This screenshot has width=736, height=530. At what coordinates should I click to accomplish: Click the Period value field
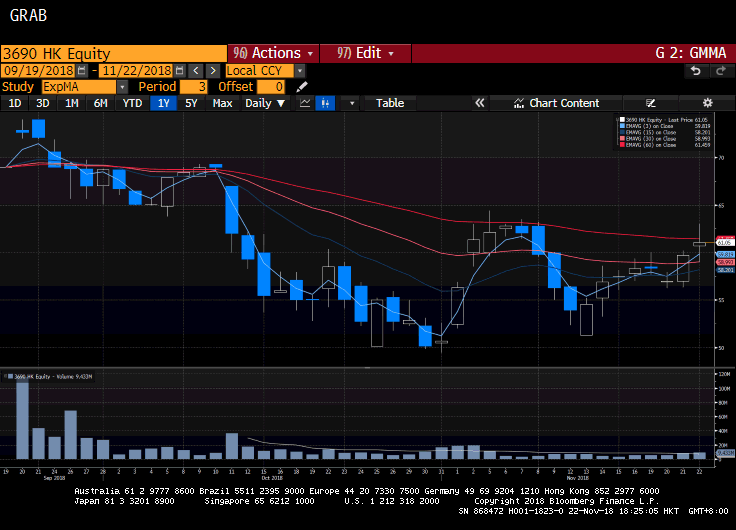193,87
